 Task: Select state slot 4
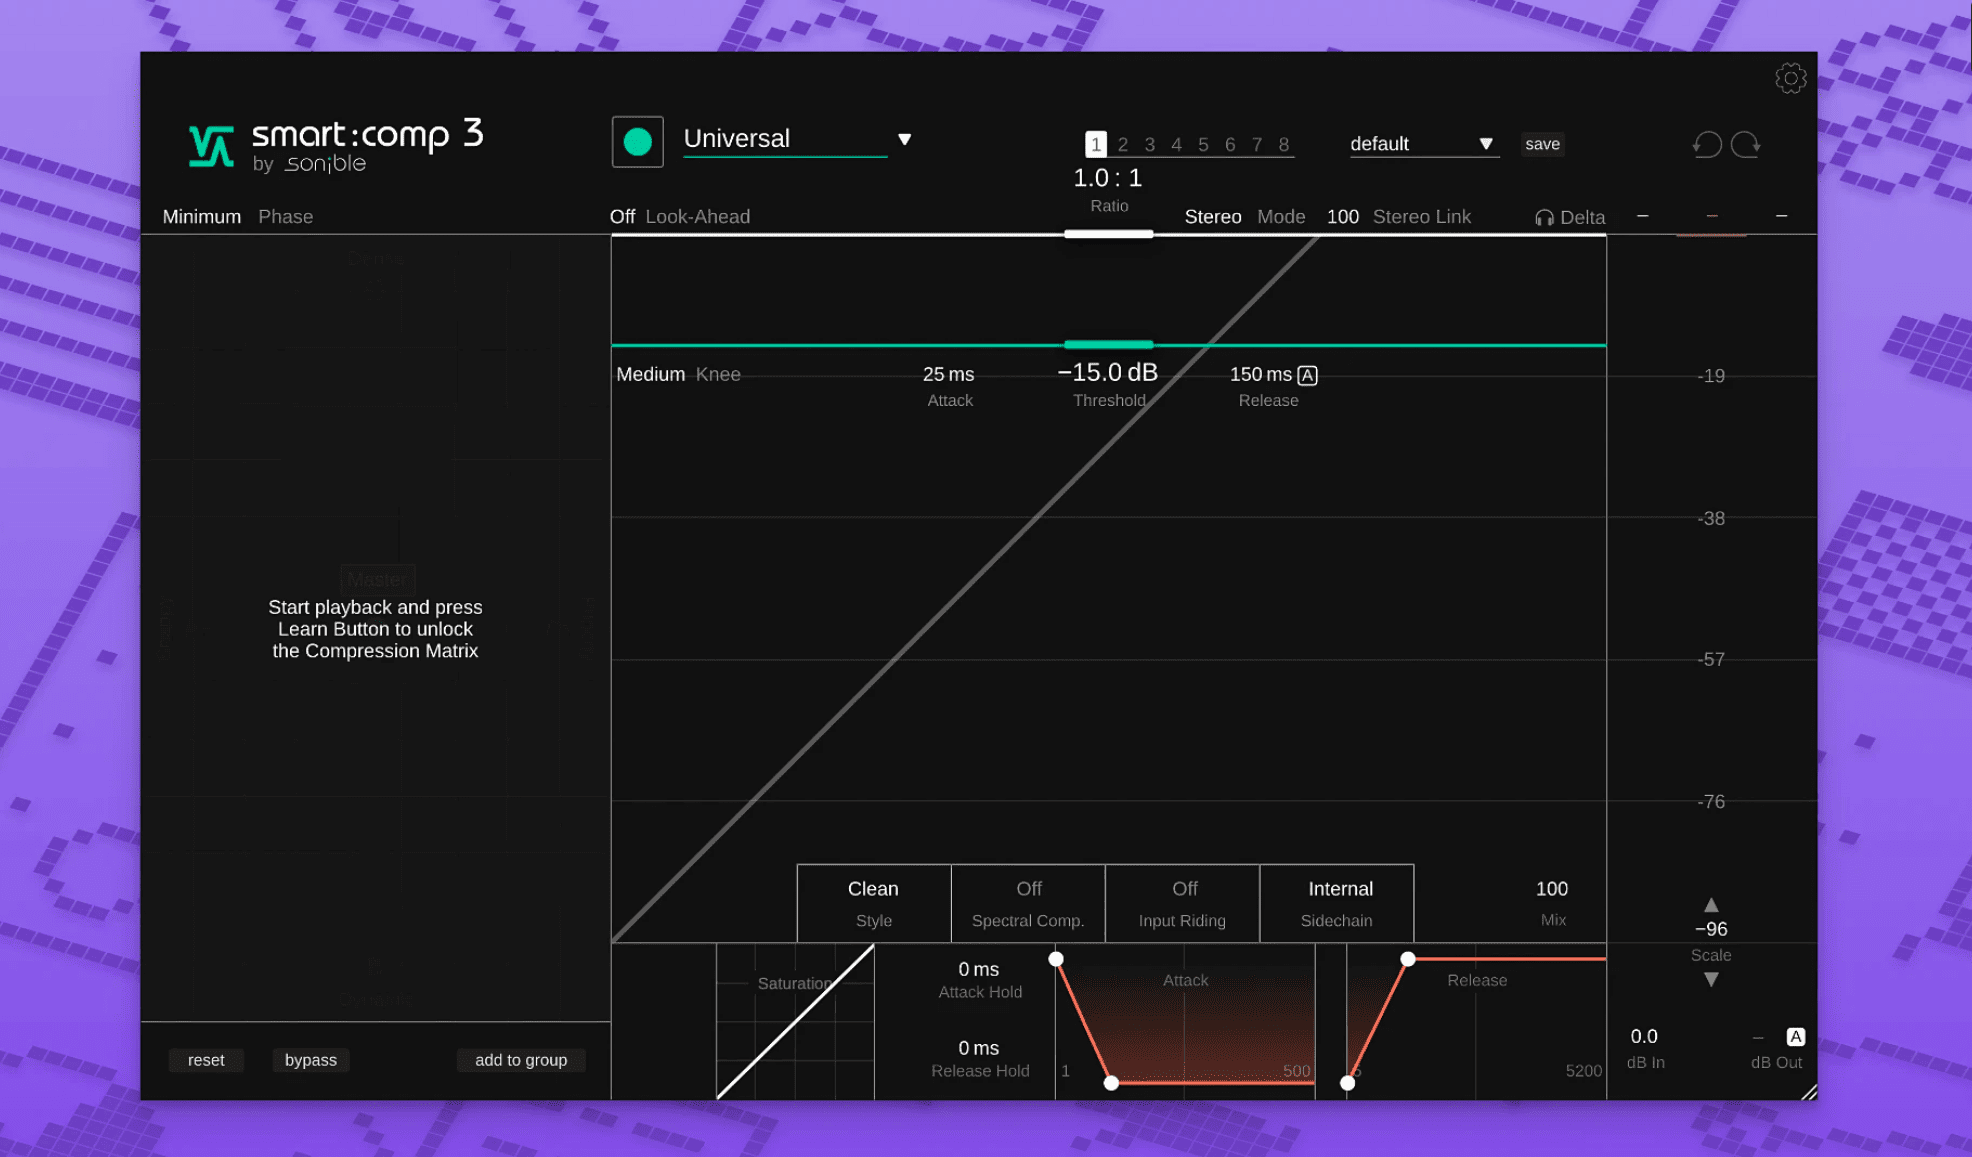coord(1177,145)
